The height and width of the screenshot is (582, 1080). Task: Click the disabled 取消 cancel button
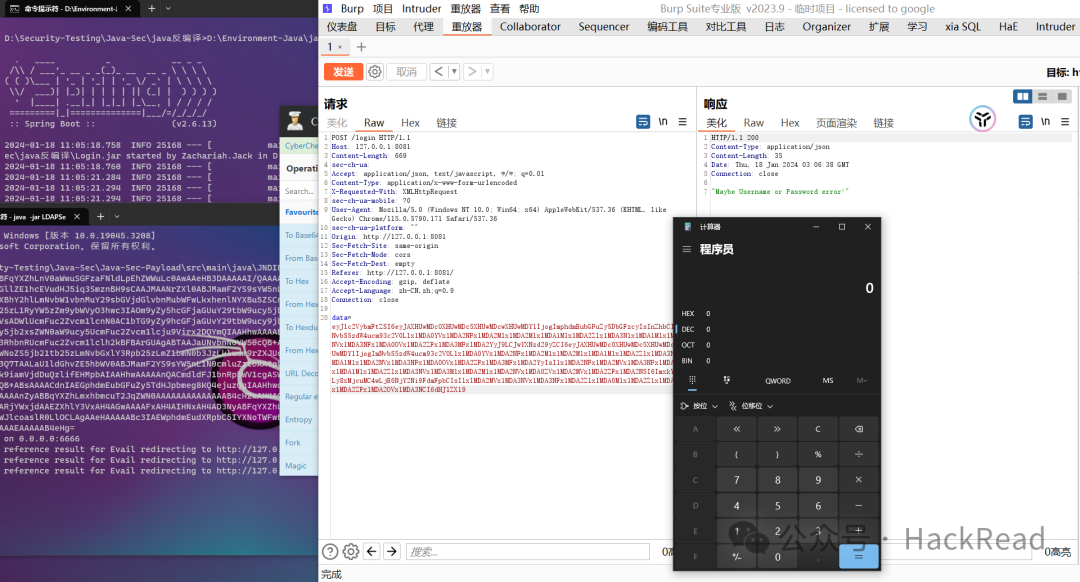tap(406, 72)
